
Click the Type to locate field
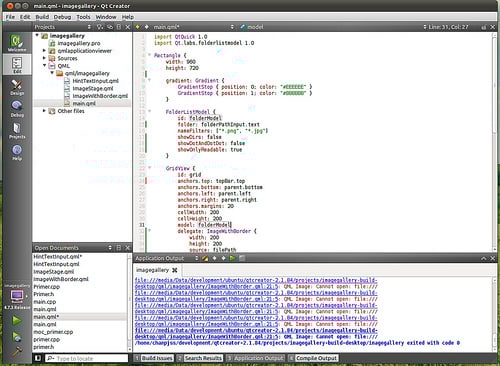point(87,358)
